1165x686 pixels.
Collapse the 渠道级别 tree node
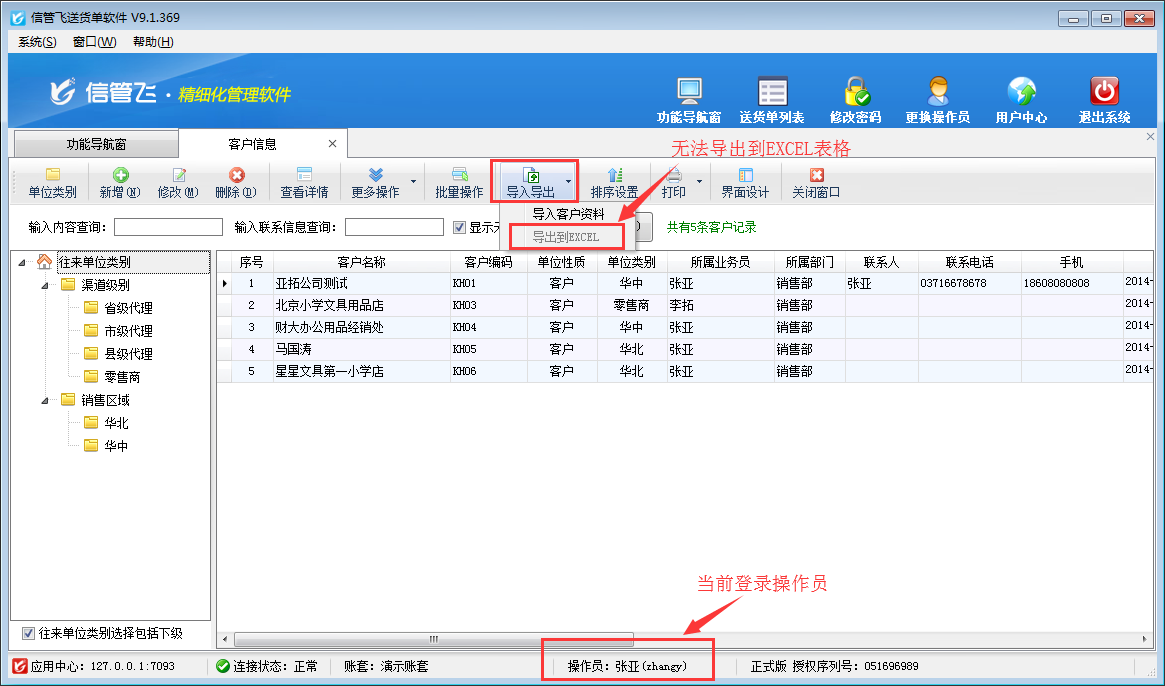(x=44, y=285)
